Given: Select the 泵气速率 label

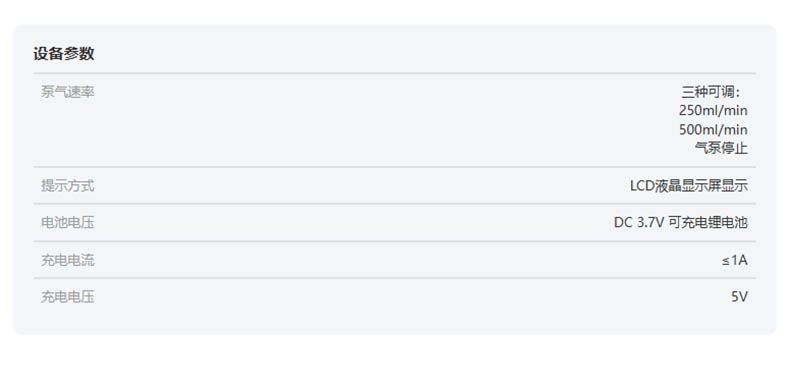Looking at the screenshot, I should pos(68,92).
